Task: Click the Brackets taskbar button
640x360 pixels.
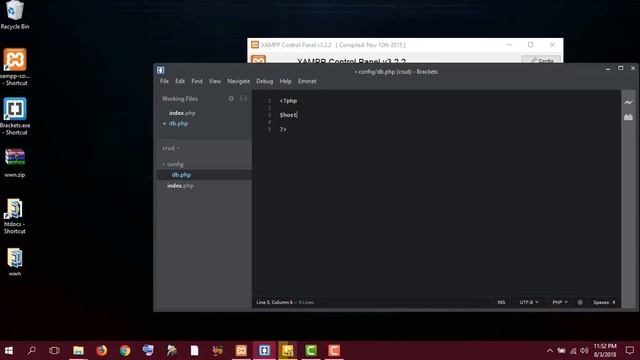Action: click(x=264, y=351)
